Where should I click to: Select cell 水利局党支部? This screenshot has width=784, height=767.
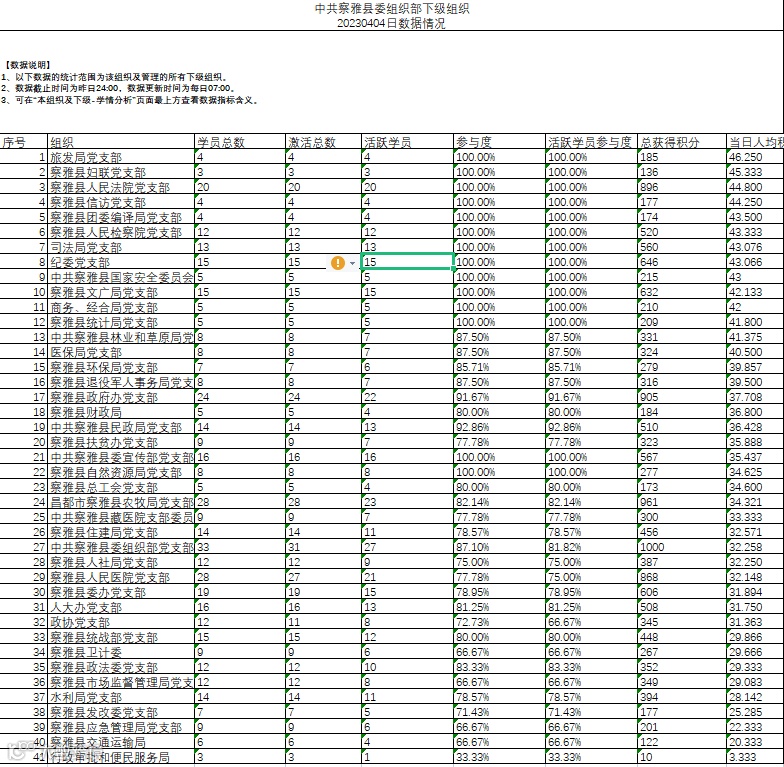pyautogui.click(x=121, y=697)
